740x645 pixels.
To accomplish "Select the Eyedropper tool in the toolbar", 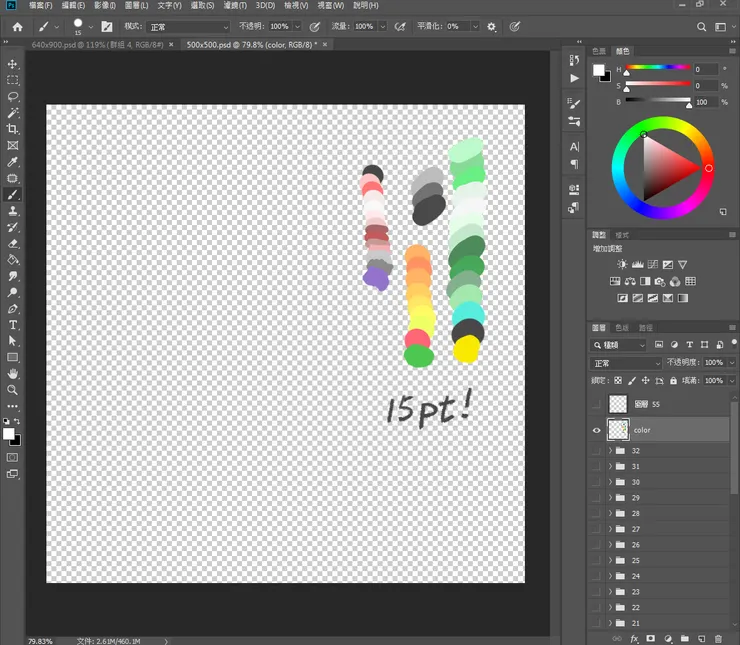I will tap(13, 161).
